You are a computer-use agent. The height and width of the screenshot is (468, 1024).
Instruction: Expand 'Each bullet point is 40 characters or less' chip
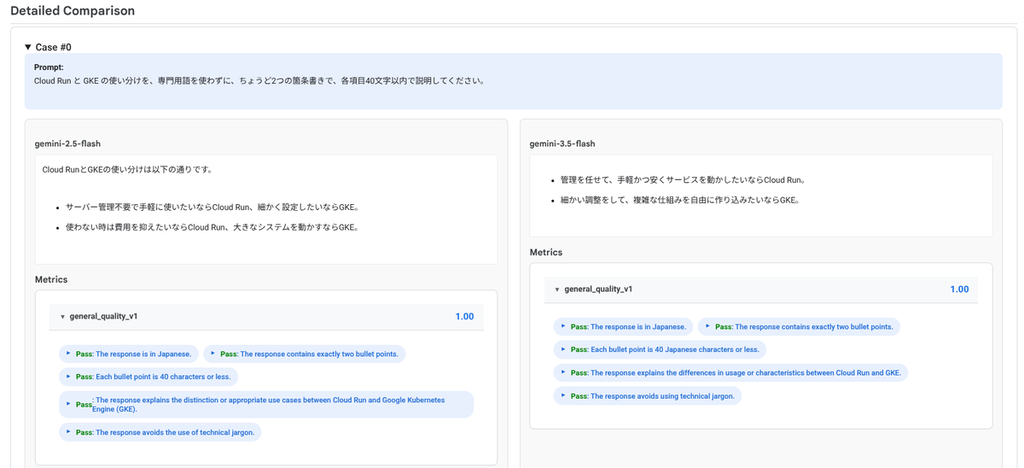148,377
